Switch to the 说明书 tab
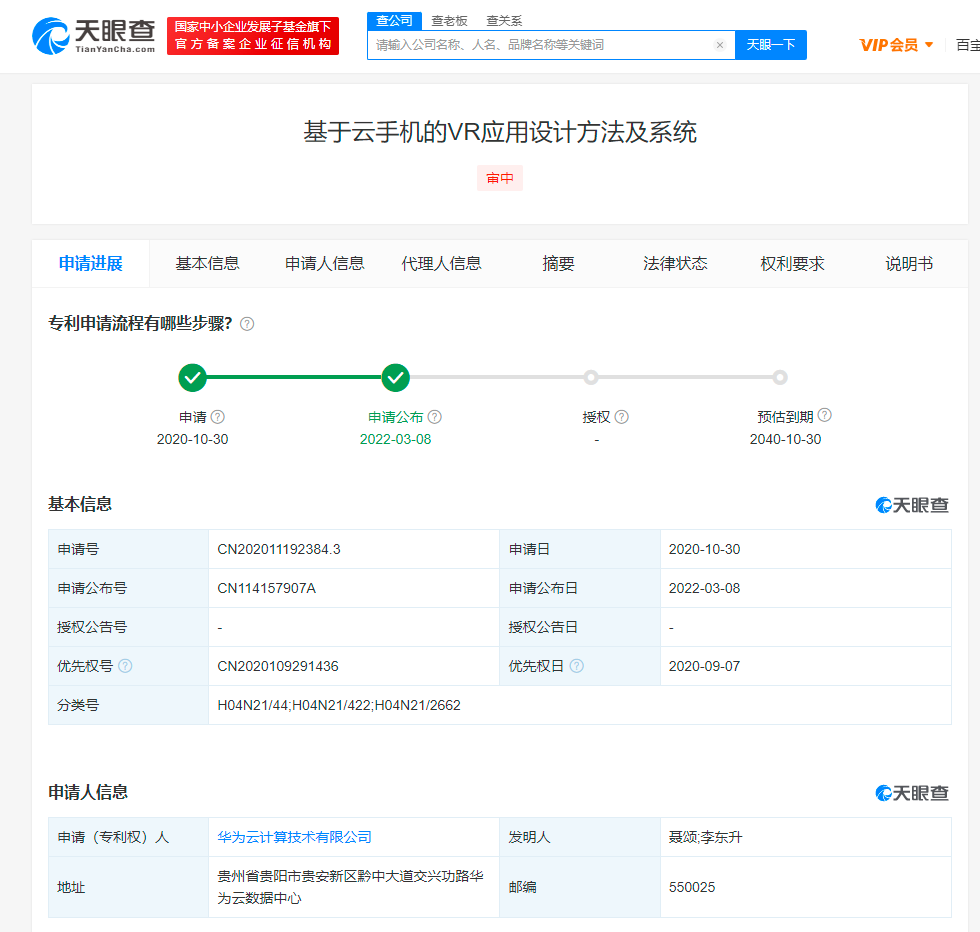 click(908, 263)
